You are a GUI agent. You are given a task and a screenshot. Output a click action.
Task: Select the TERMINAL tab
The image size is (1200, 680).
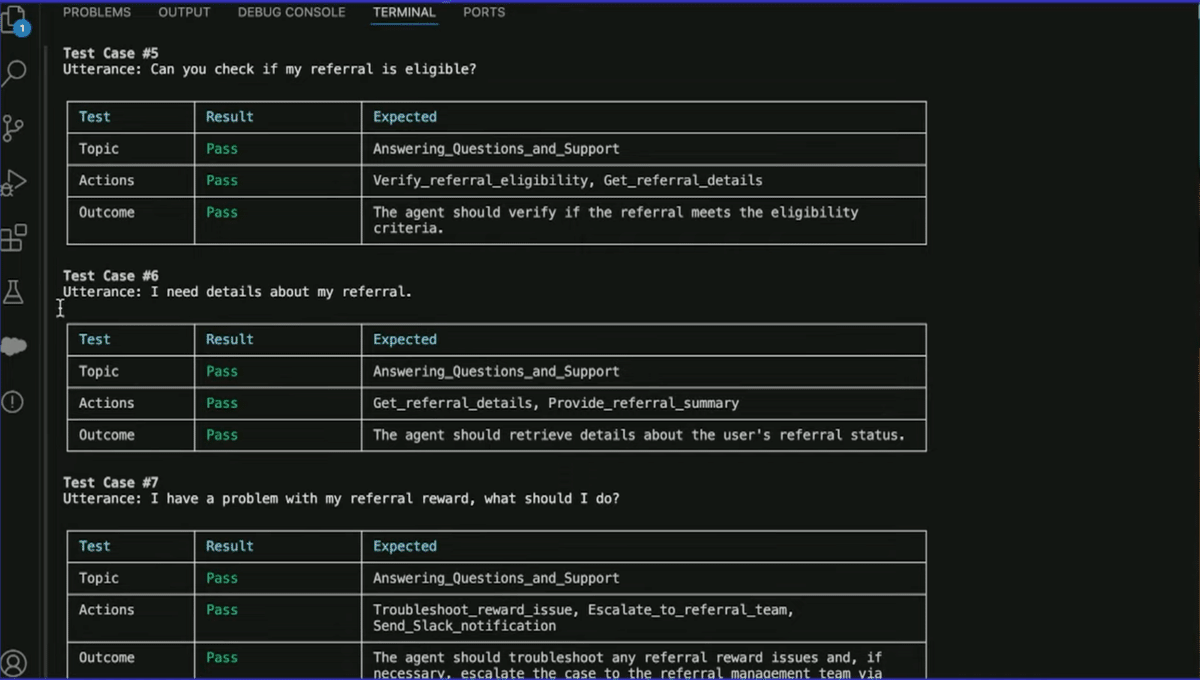(x=404, y=12)
